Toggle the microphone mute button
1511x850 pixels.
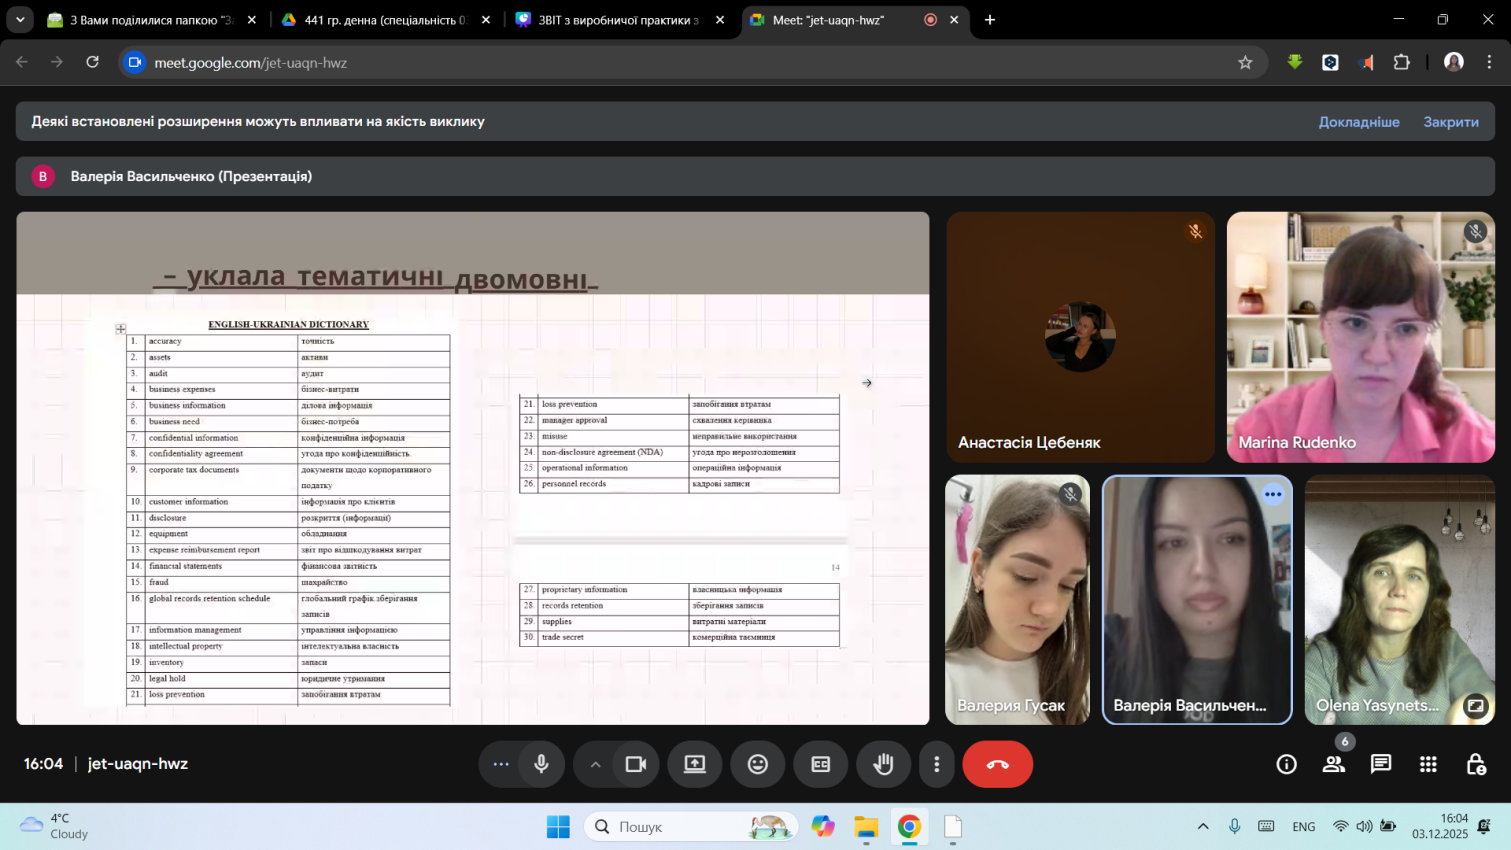(x=541, y=764)
